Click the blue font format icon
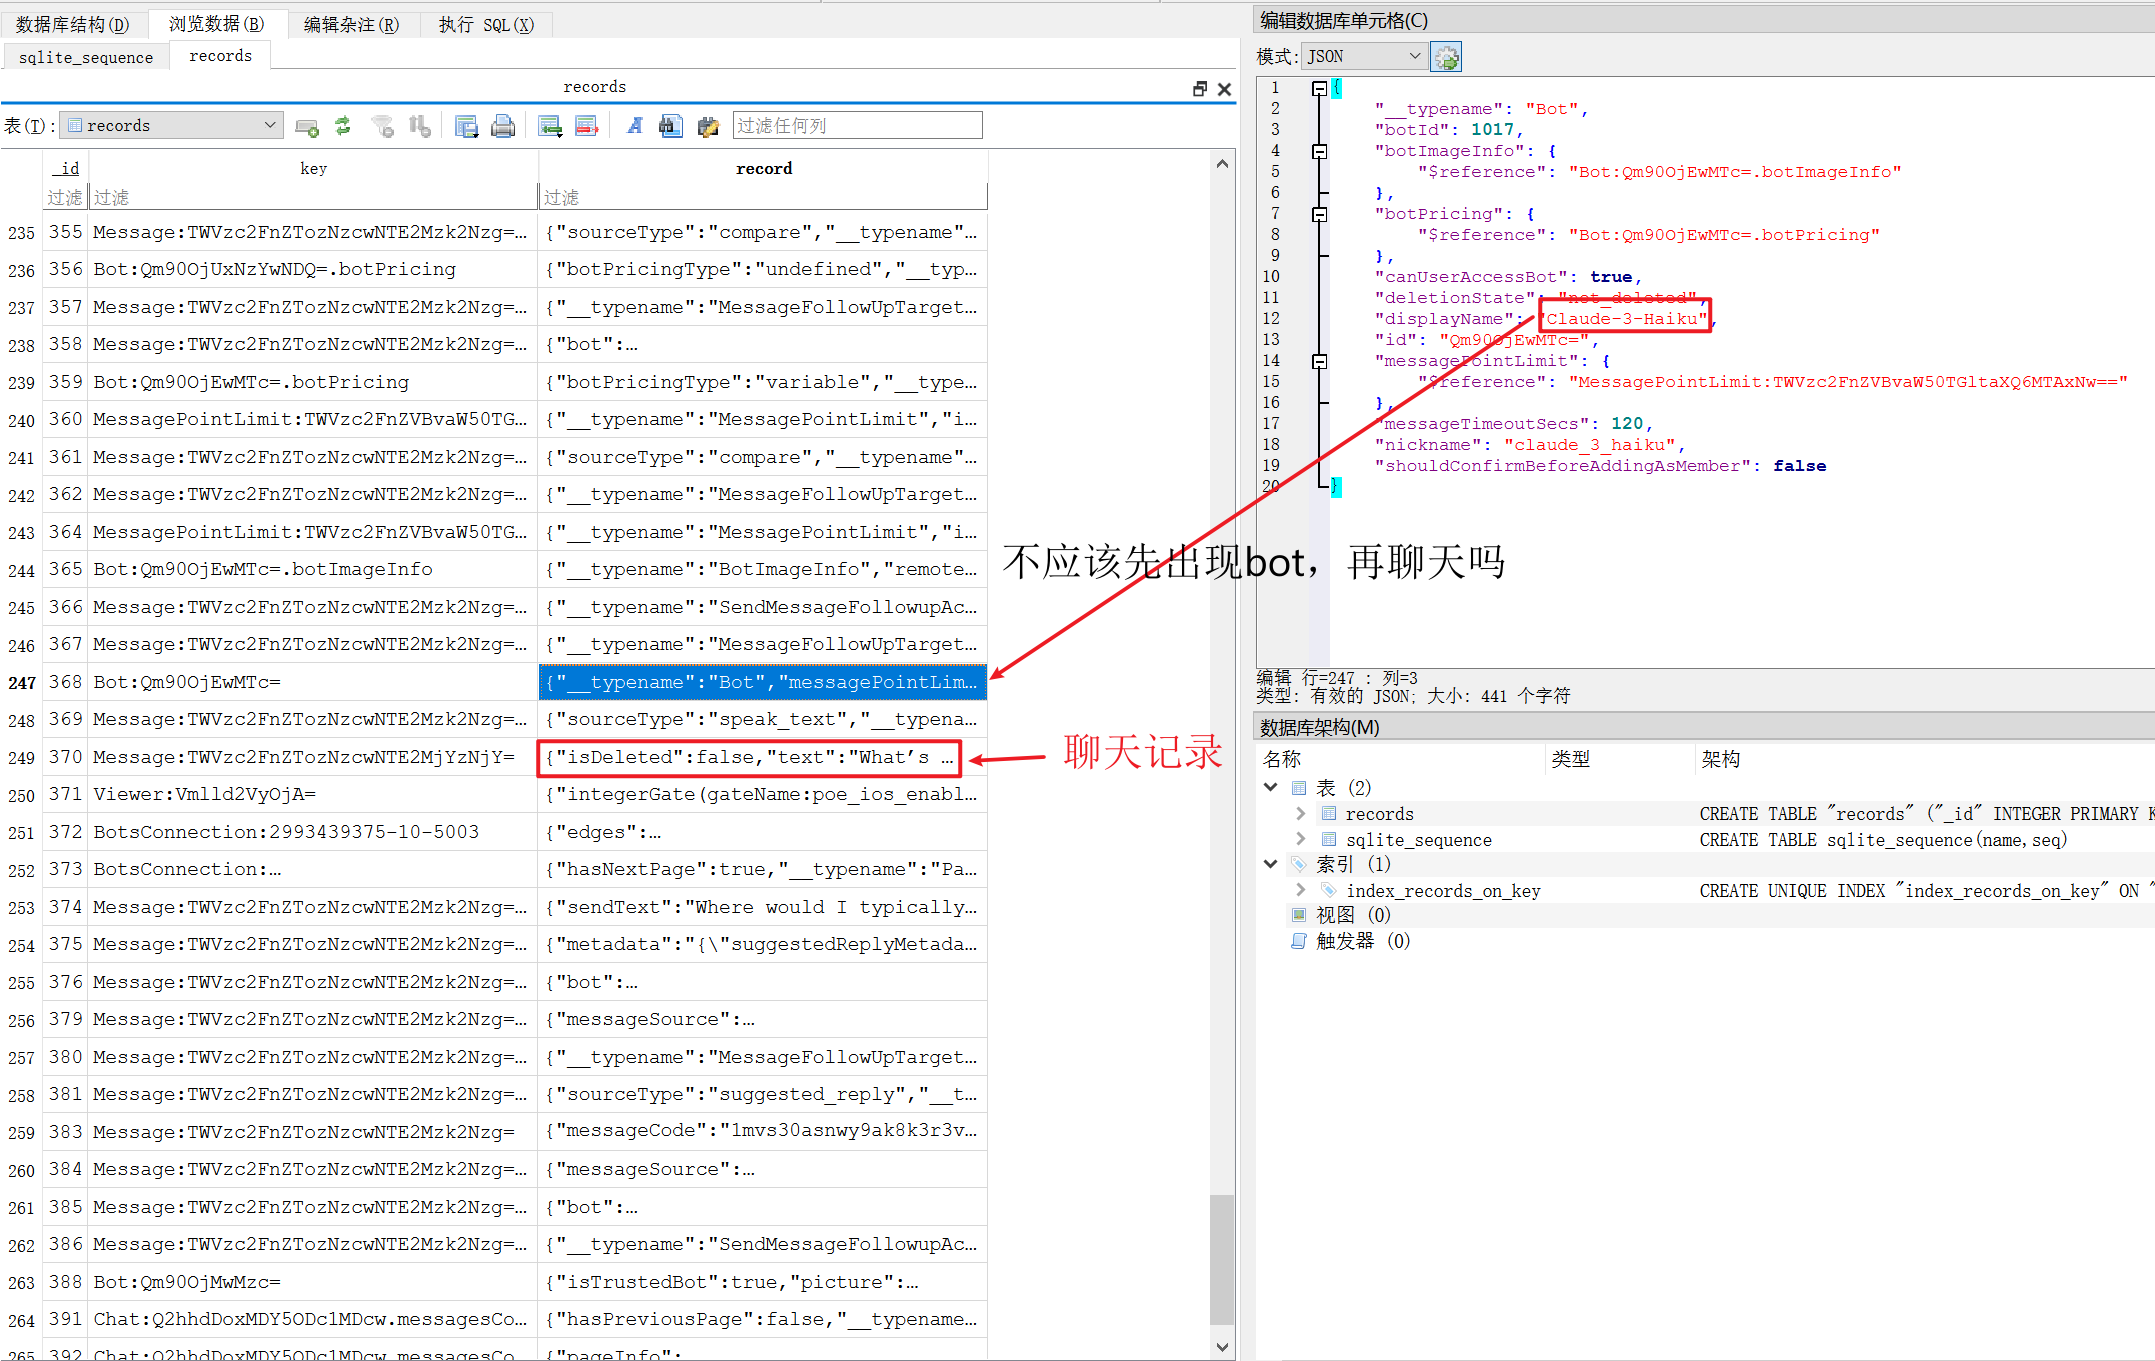The image size is (2155, 1361). 634,125
